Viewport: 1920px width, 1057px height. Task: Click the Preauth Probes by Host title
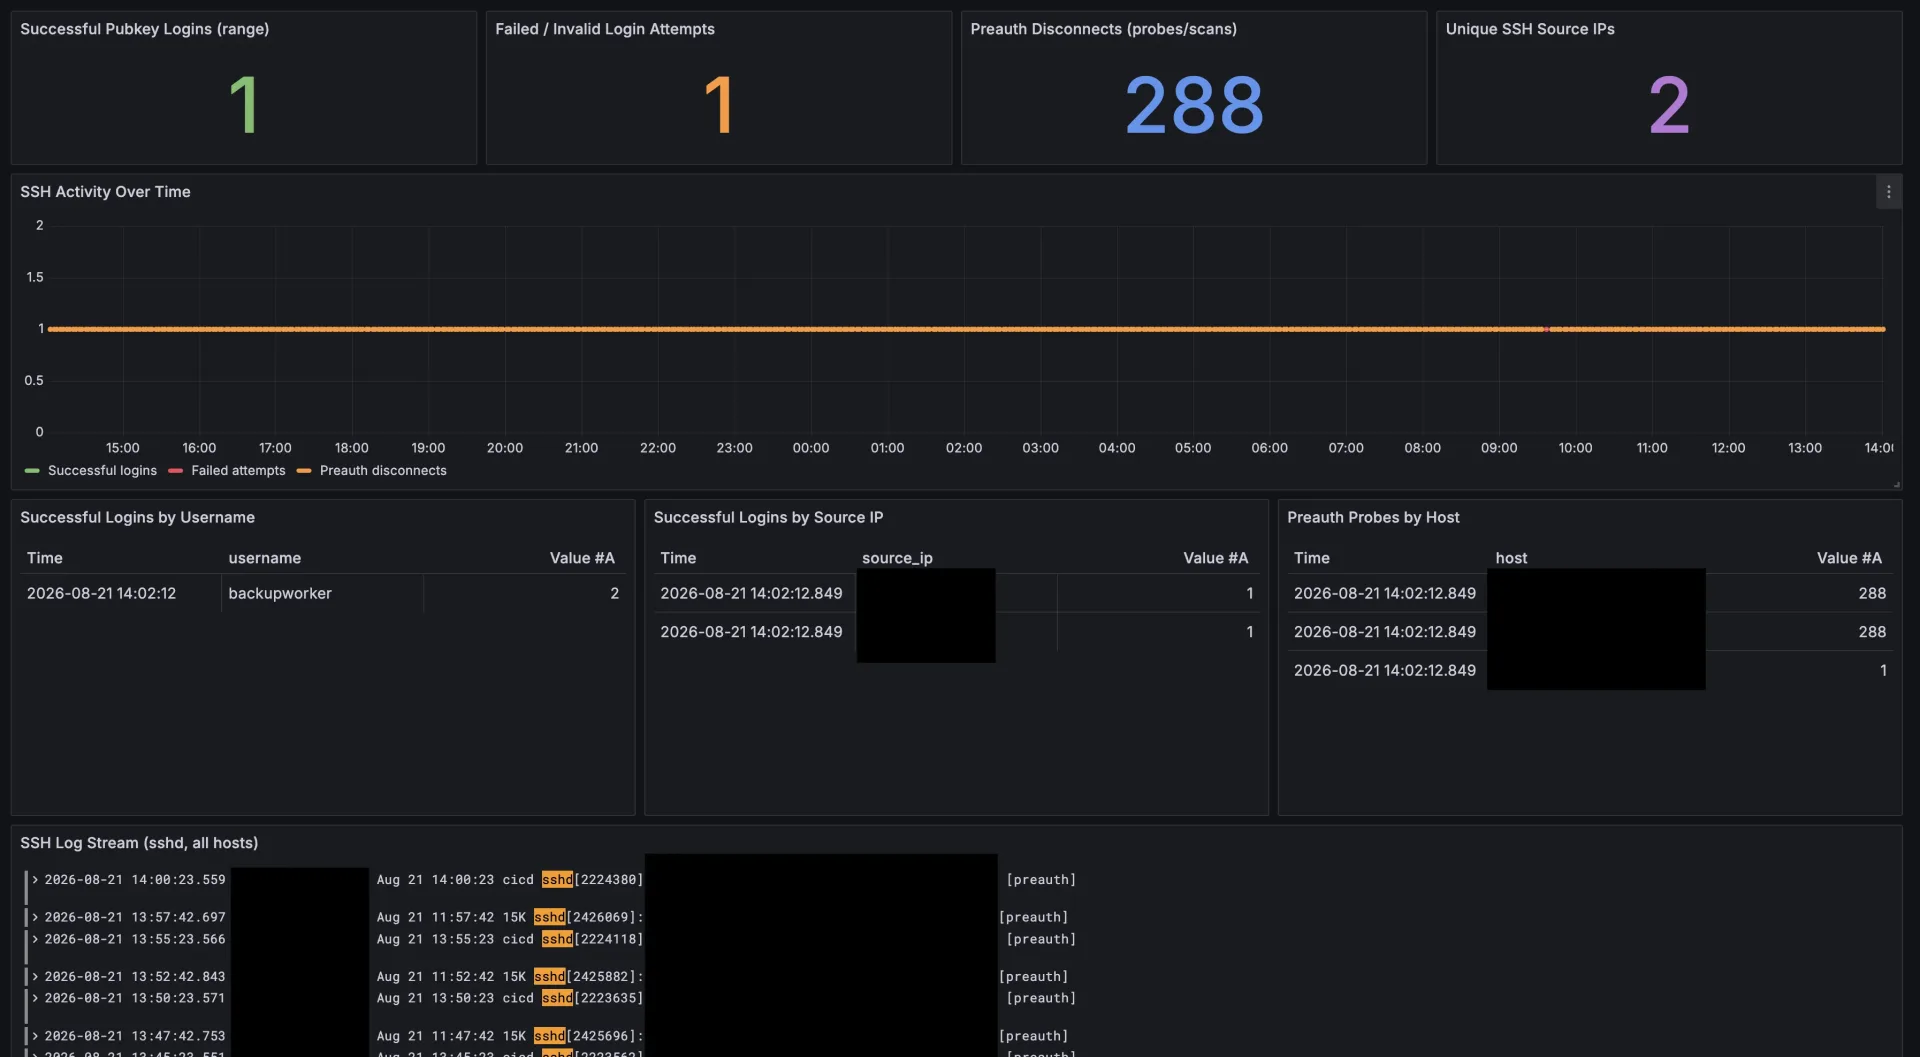(x=1373, y=517)
